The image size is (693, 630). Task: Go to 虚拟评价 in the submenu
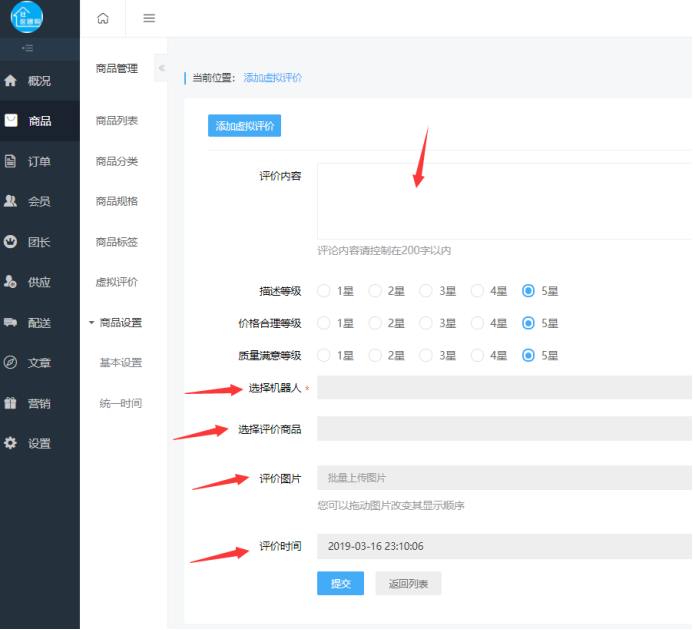117,282
